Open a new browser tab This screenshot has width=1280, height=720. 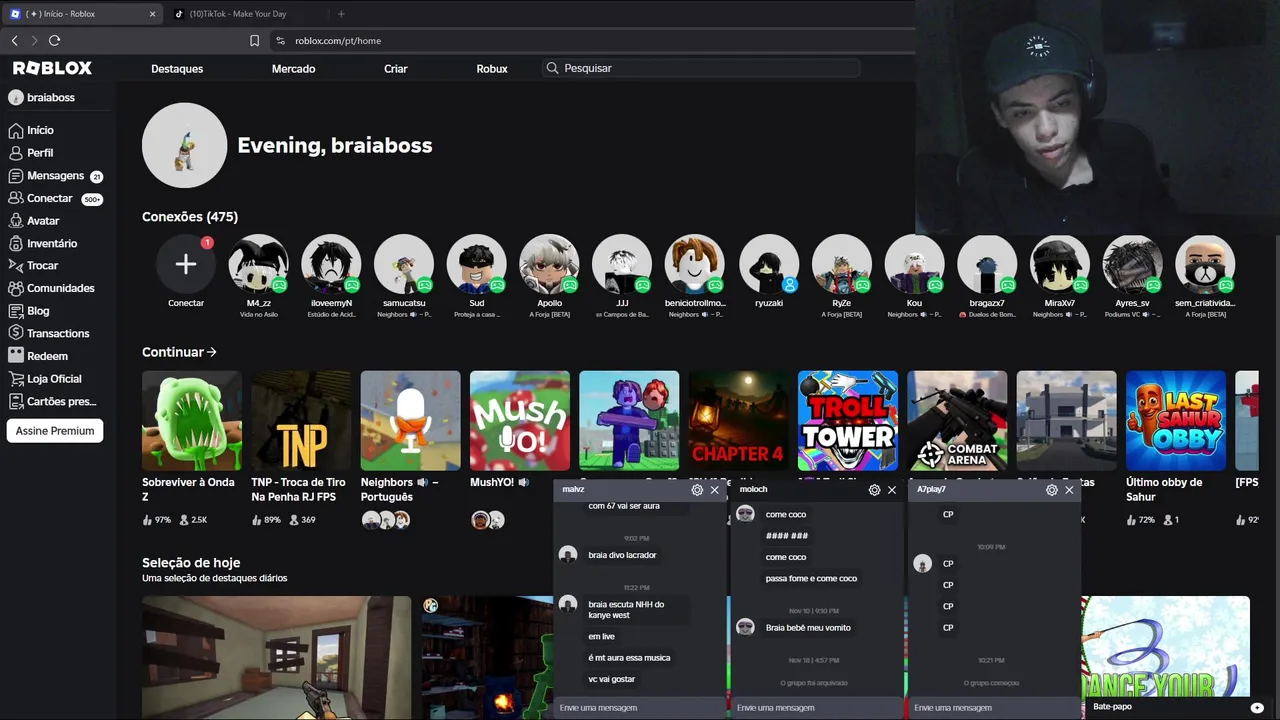pyautogui.click(x=341, y=14)
